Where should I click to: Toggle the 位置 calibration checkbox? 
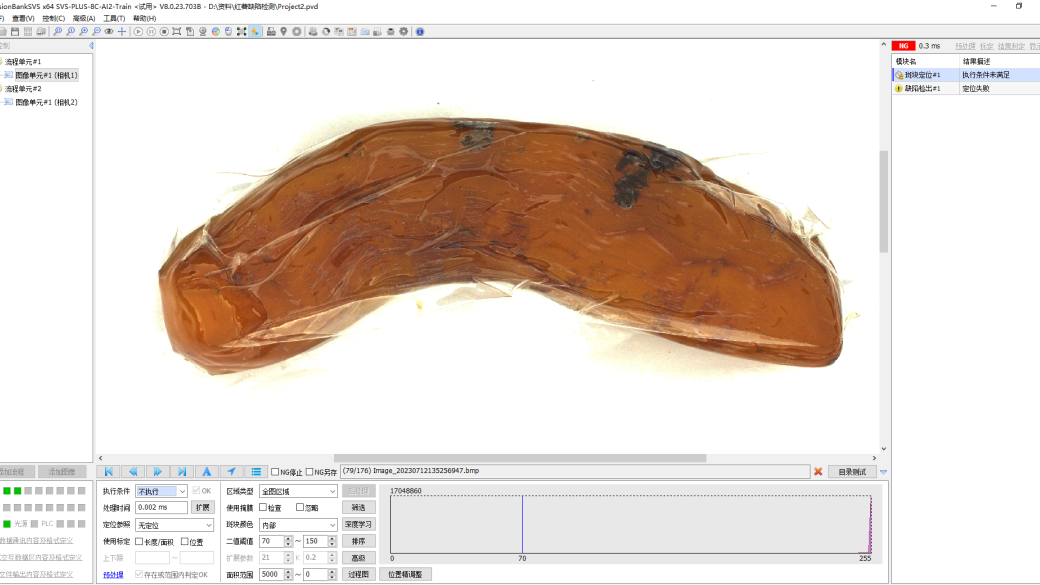point(185,542)
